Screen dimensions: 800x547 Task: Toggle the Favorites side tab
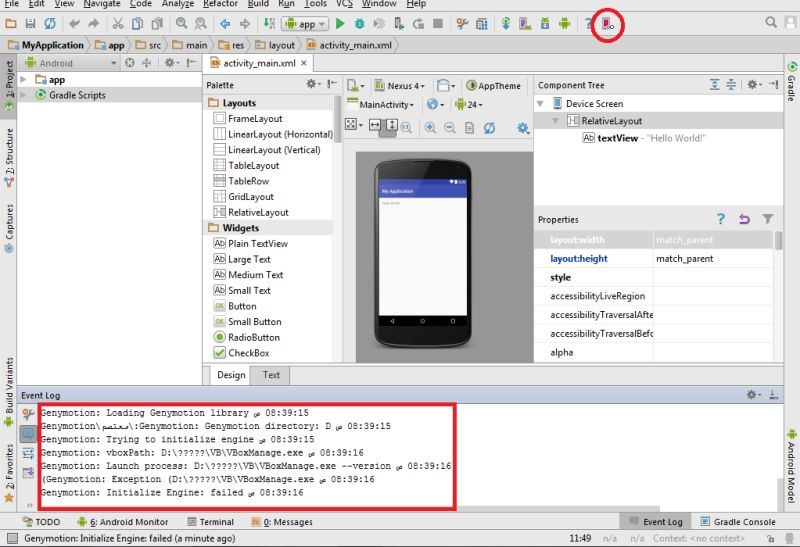click(x=9, y=473)
